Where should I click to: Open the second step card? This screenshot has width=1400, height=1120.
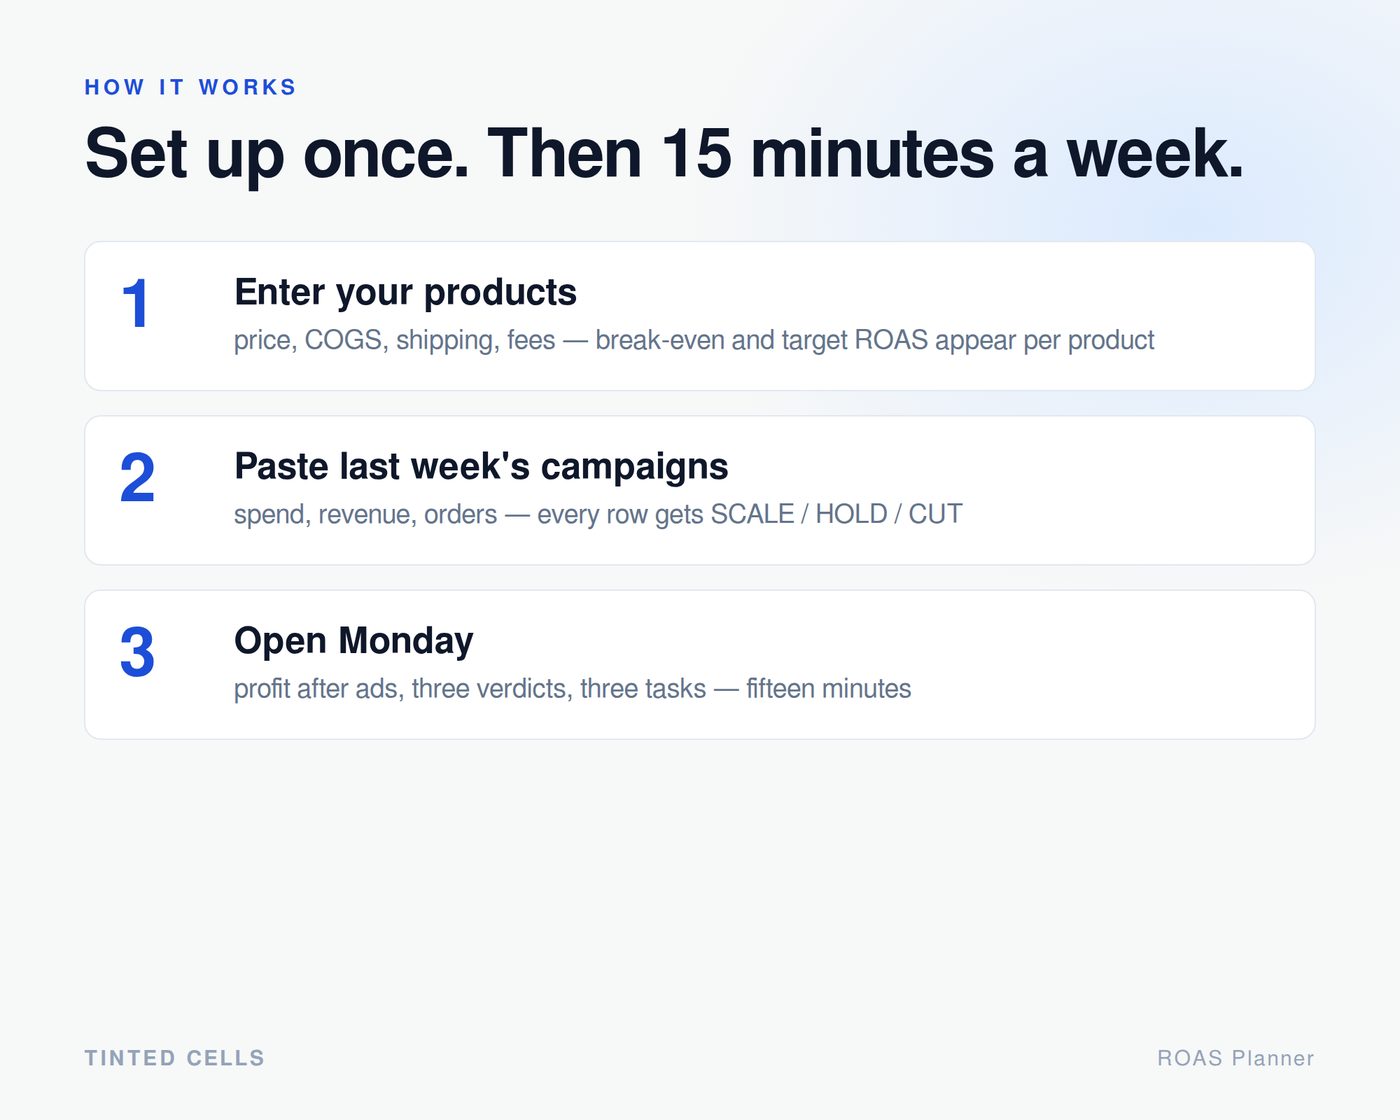click(x=700, y=490)
